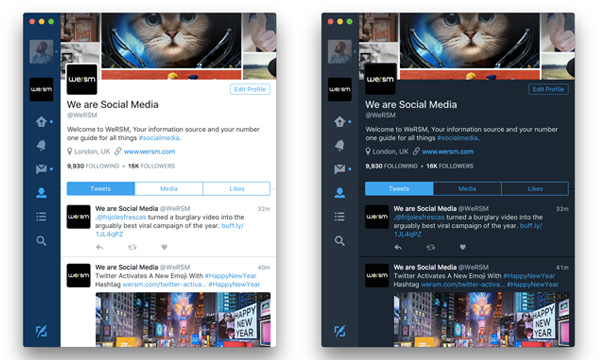Screen dimensions: 600x360
Task: View 16K Followers count in dark window
Action: [x=450, y=166]
